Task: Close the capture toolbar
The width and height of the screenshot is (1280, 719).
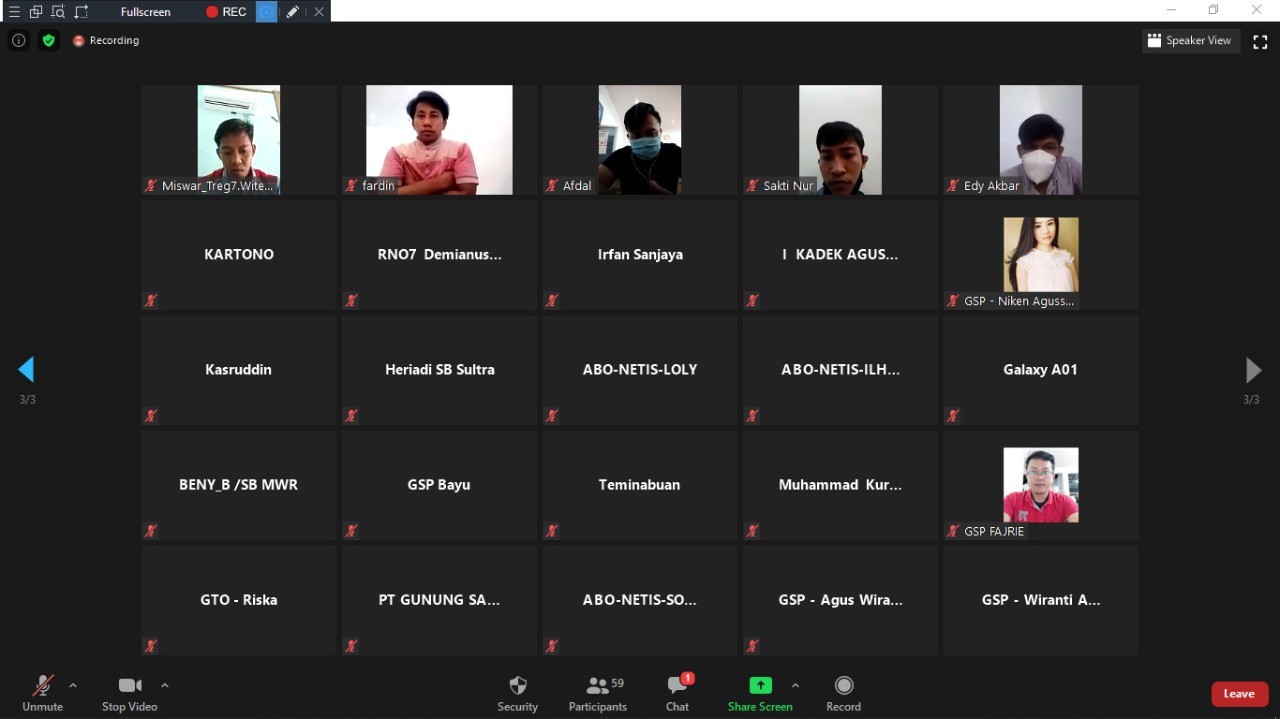Action: click(319, 12)
